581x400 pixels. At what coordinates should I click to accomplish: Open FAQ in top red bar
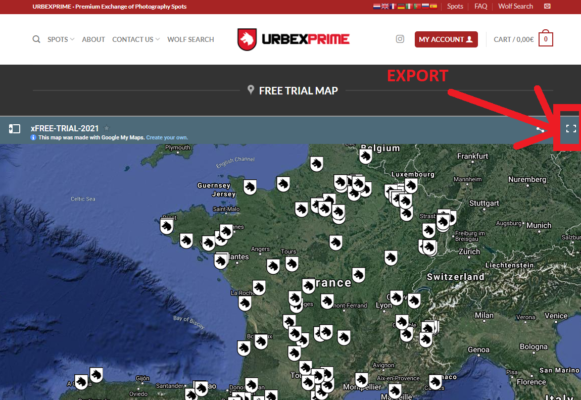click(x=481, y=6)
